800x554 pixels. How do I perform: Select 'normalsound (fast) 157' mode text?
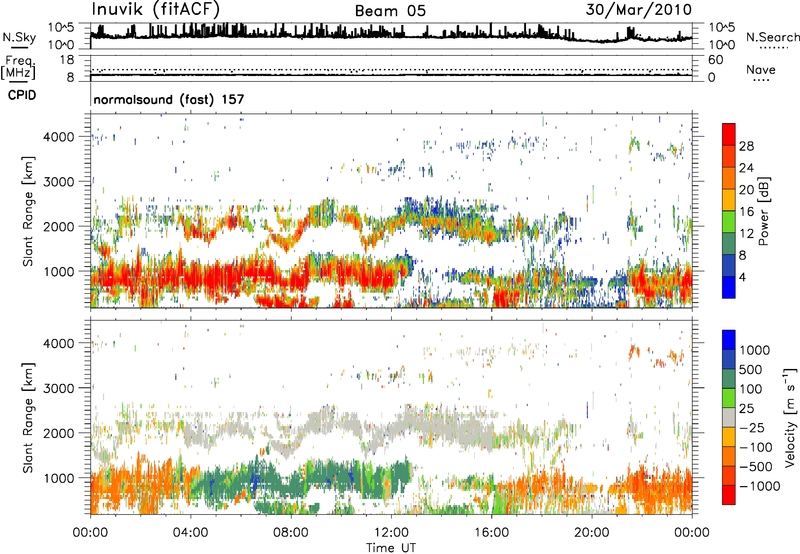click(169, 99)
